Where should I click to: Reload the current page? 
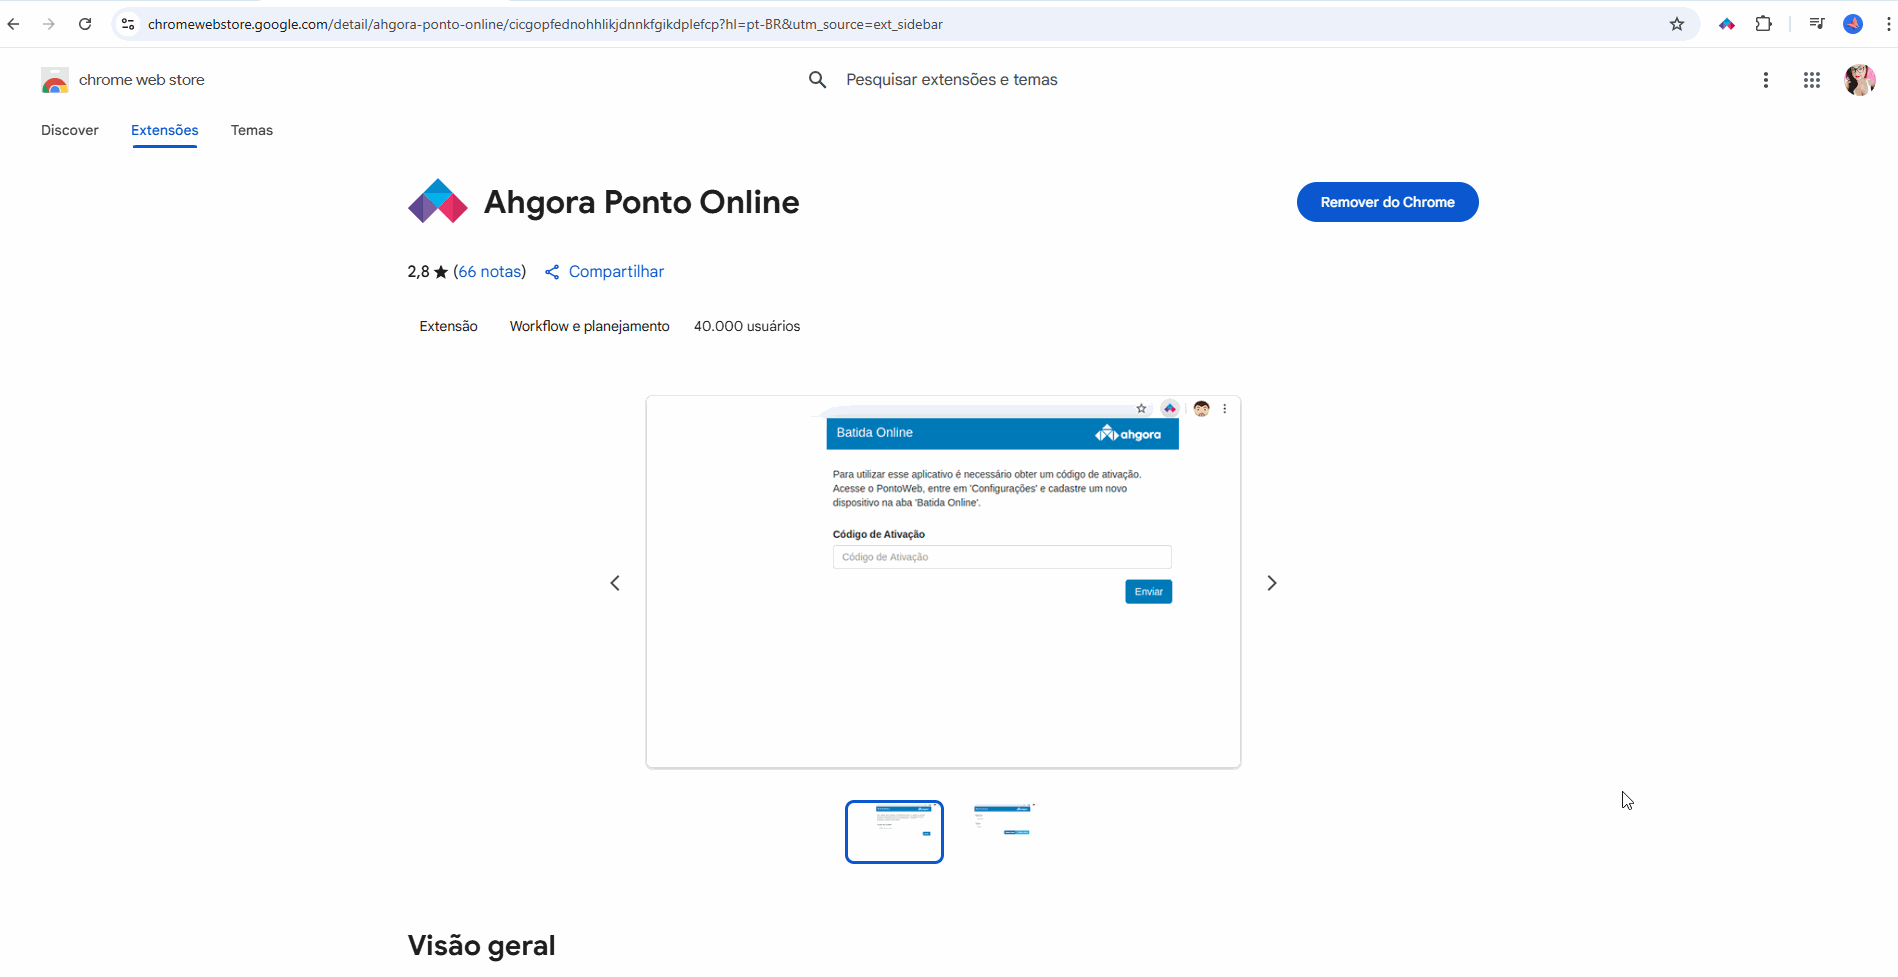point(85,24)
